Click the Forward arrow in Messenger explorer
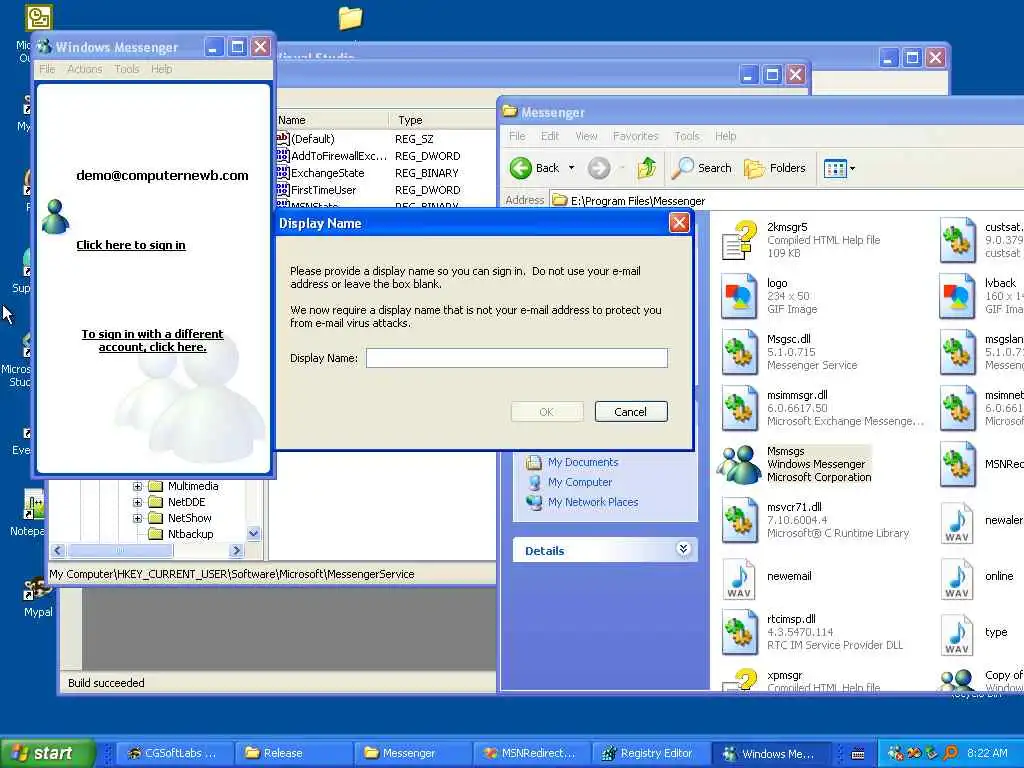 click(x=598, y=168)
